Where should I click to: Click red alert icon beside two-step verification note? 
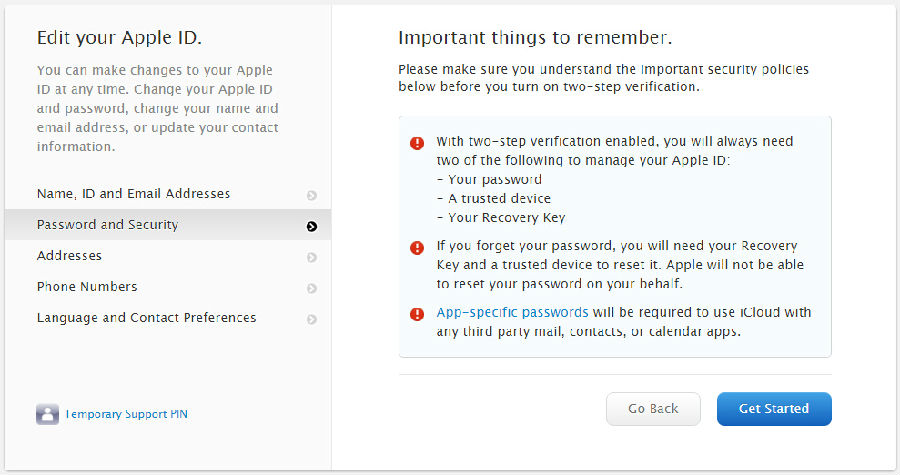417,143
